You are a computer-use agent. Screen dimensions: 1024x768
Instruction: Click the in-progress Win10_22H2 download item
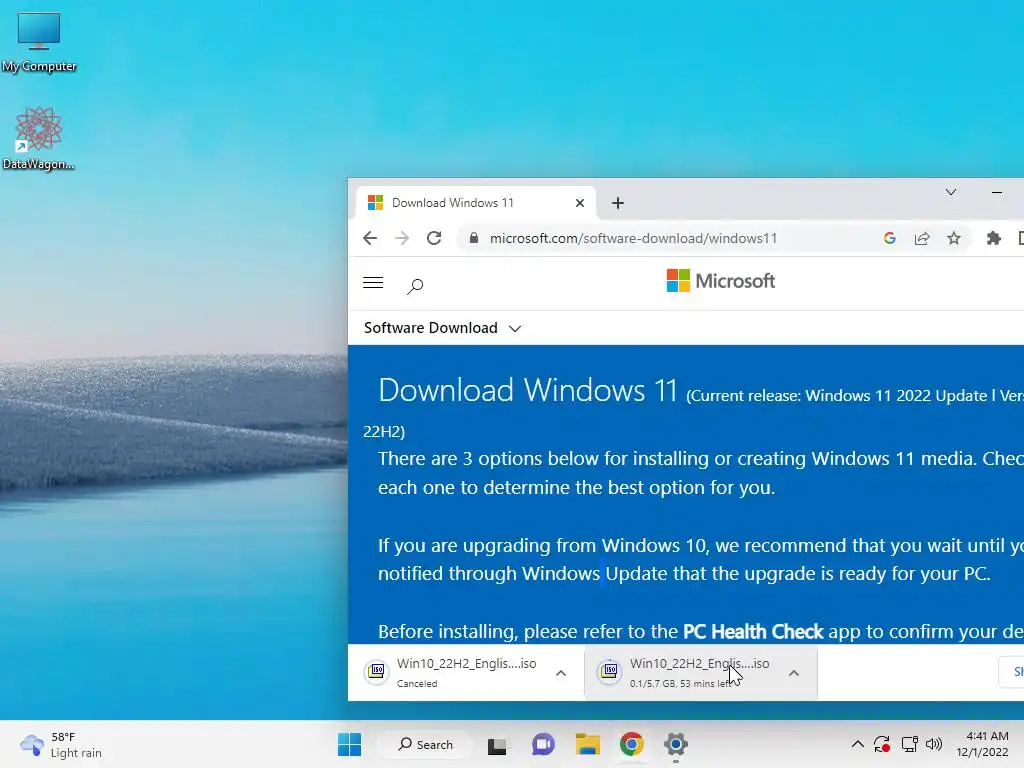tap(700, 673)
